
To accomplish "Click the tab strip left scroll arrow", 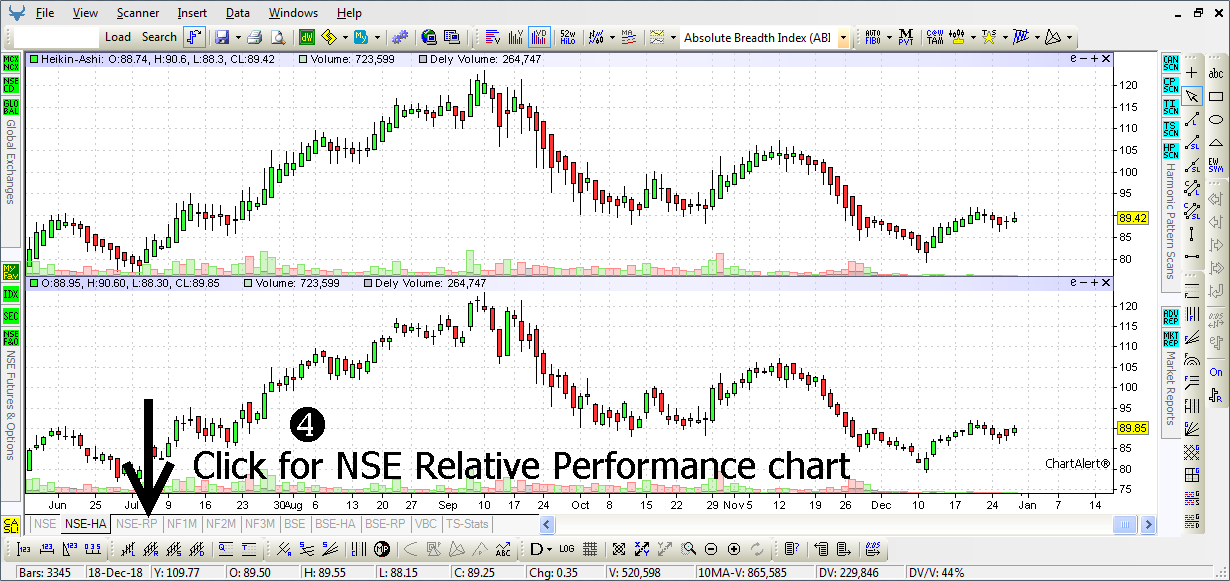I will [x=547, y=524].
